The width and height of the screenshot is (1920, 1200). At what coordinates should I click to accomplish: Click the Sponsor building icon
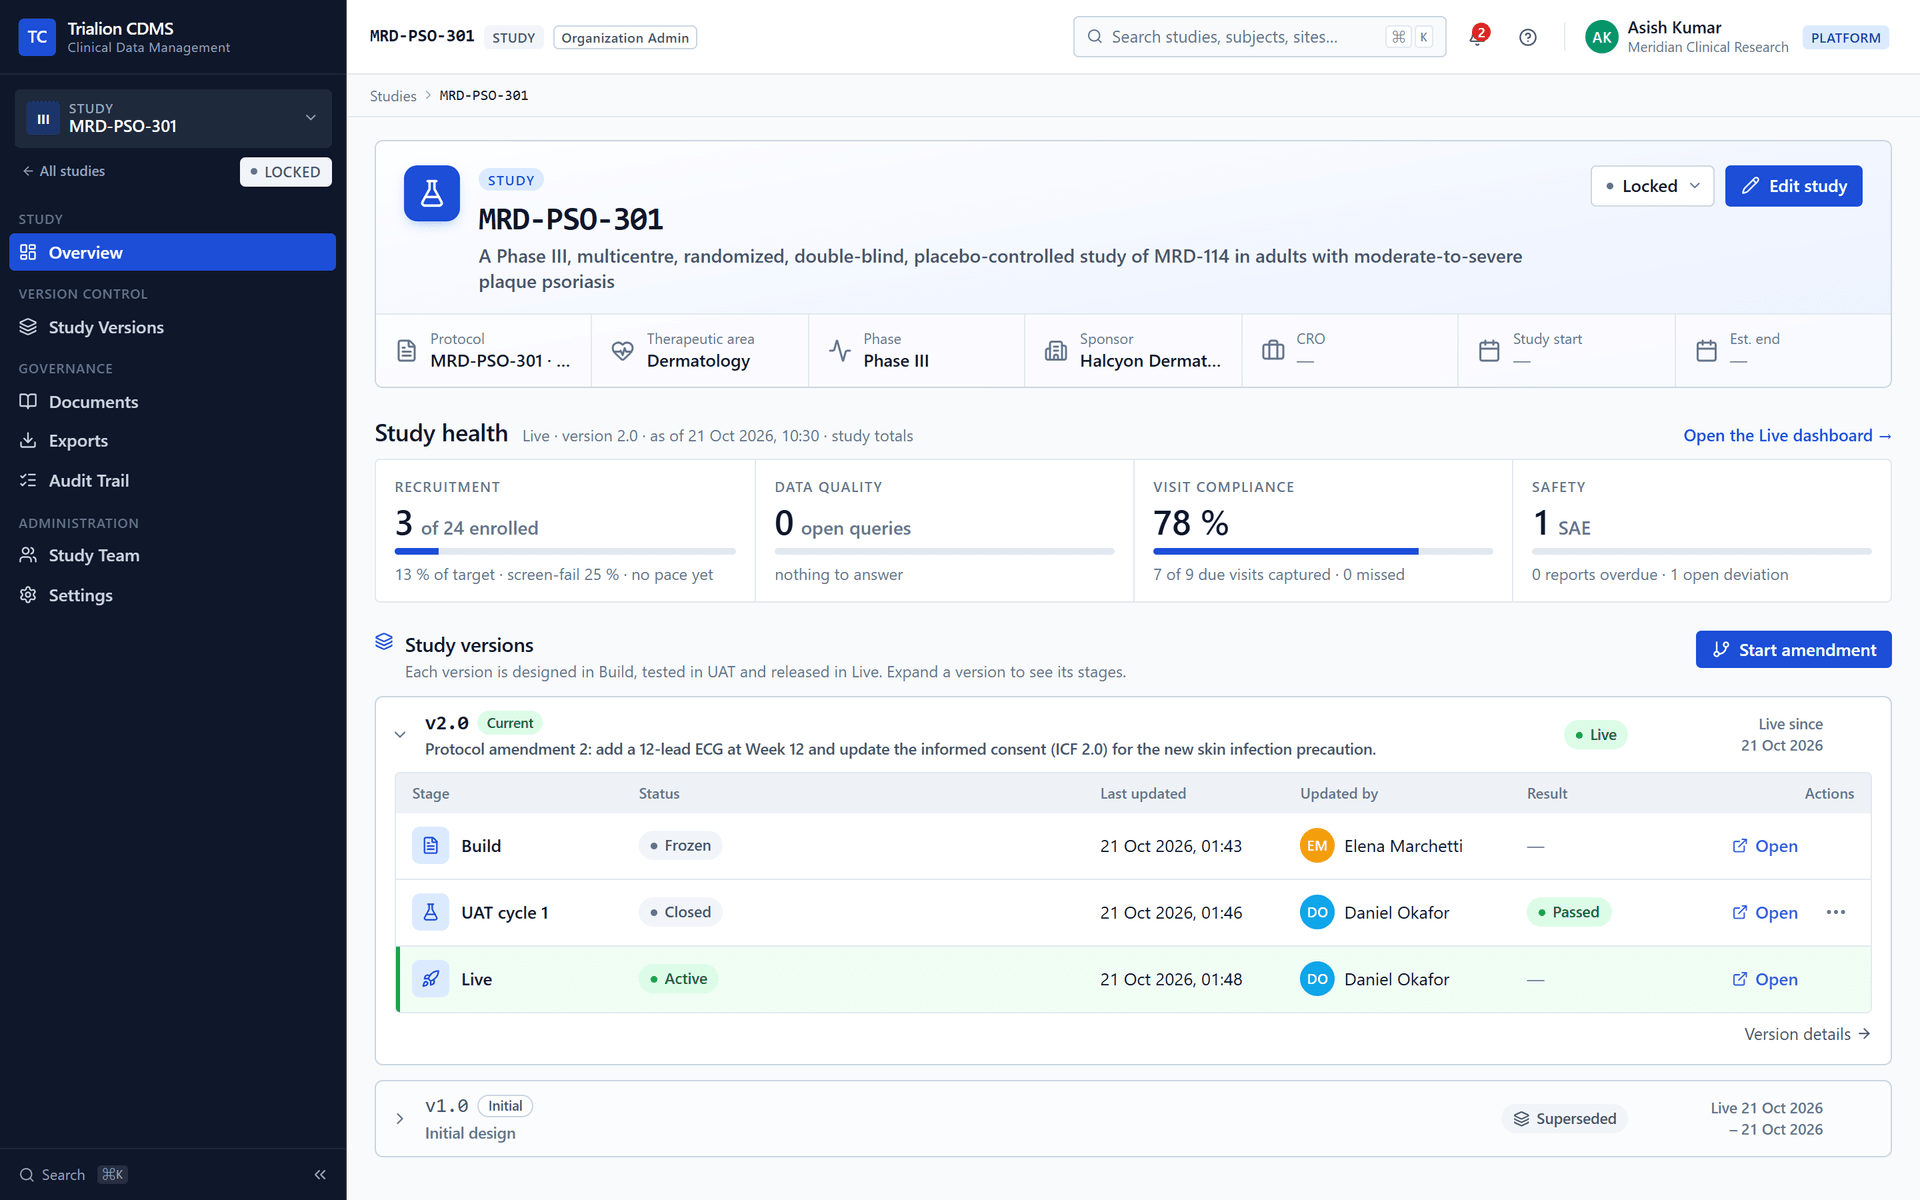(1056, 351)
